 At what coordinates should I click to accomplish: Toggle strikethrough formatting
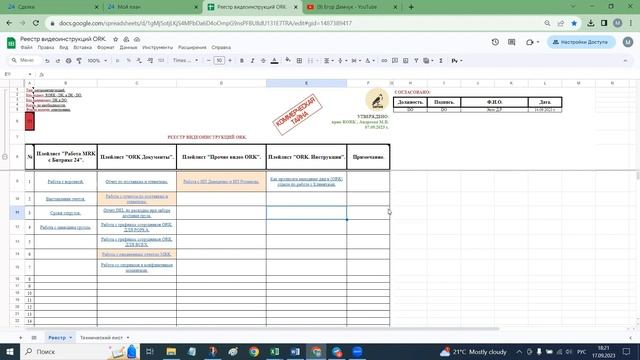263,60
